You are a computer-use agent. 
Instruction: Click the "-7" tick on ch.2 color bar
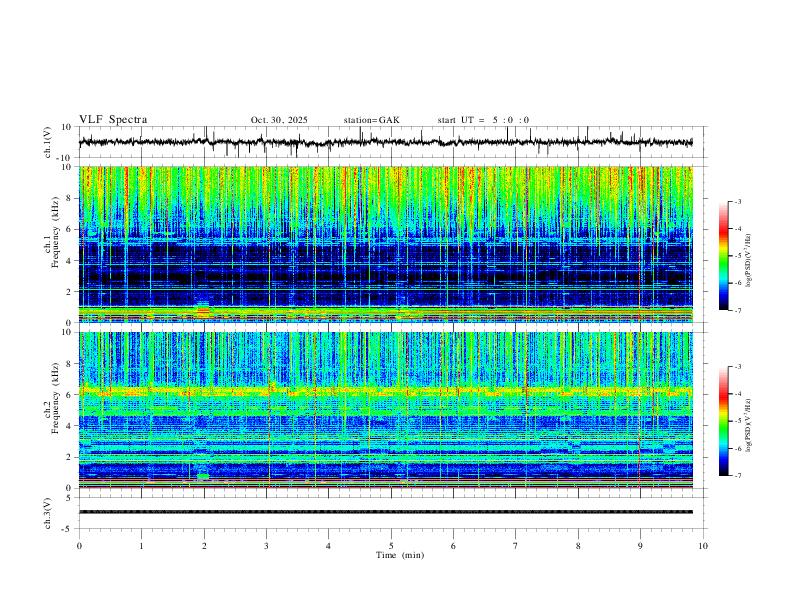coord(738,475)
